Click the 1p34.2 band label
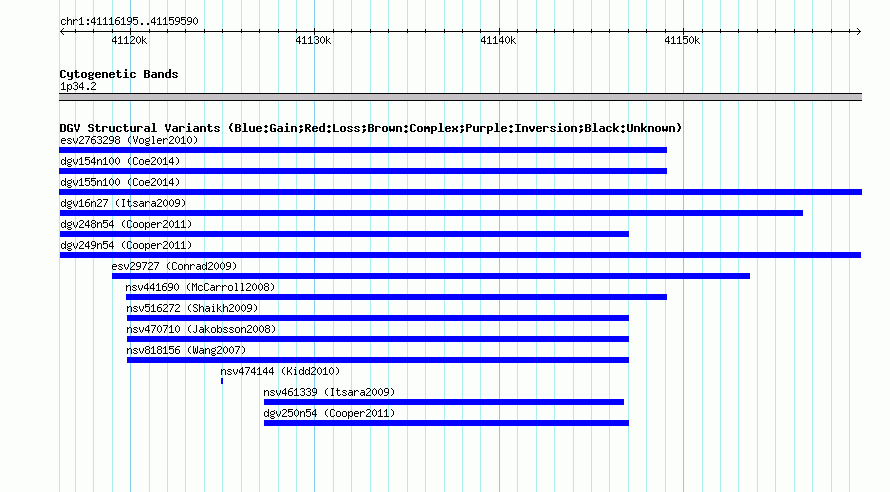 click(x=78, y=86)
